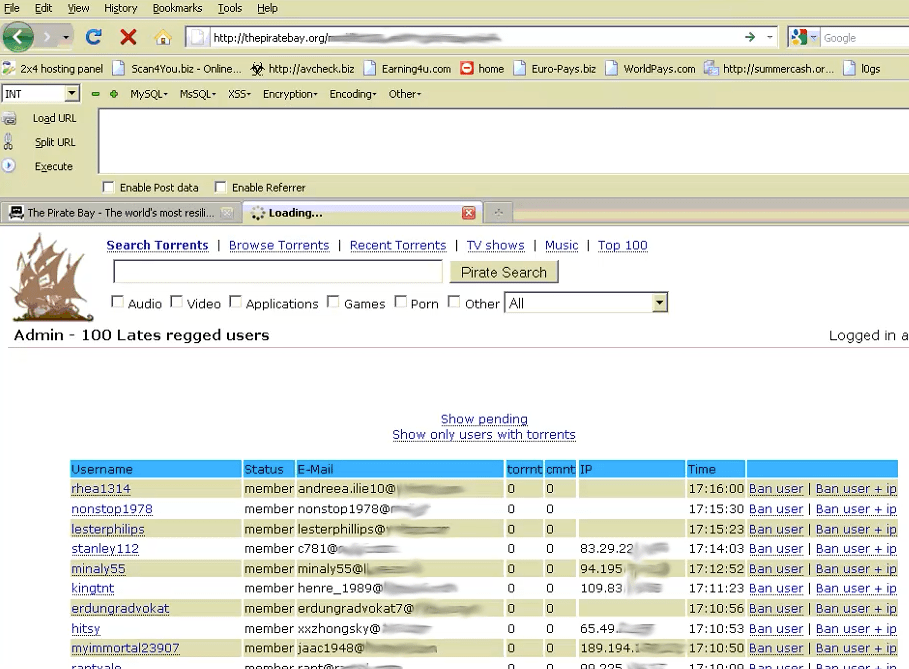Image resolution: width=909 pixels, height=669 pixels.
Task: Open the Bookmarks menu
Action: click(x=176, y=8)
